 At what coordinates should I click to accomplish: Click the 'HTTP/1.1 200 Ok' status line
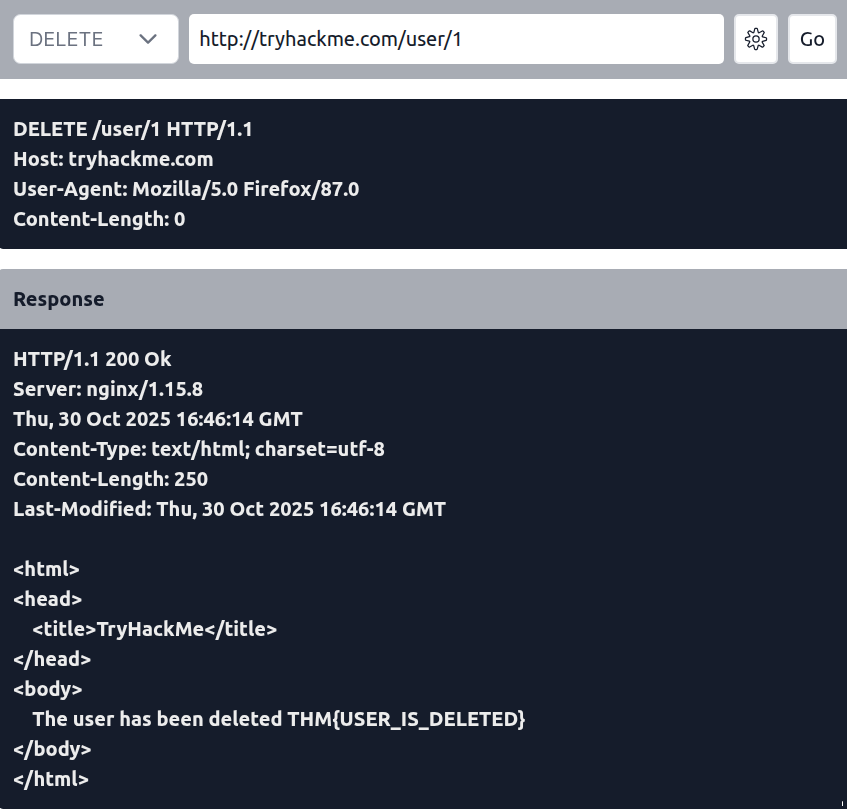click(92, 359)
